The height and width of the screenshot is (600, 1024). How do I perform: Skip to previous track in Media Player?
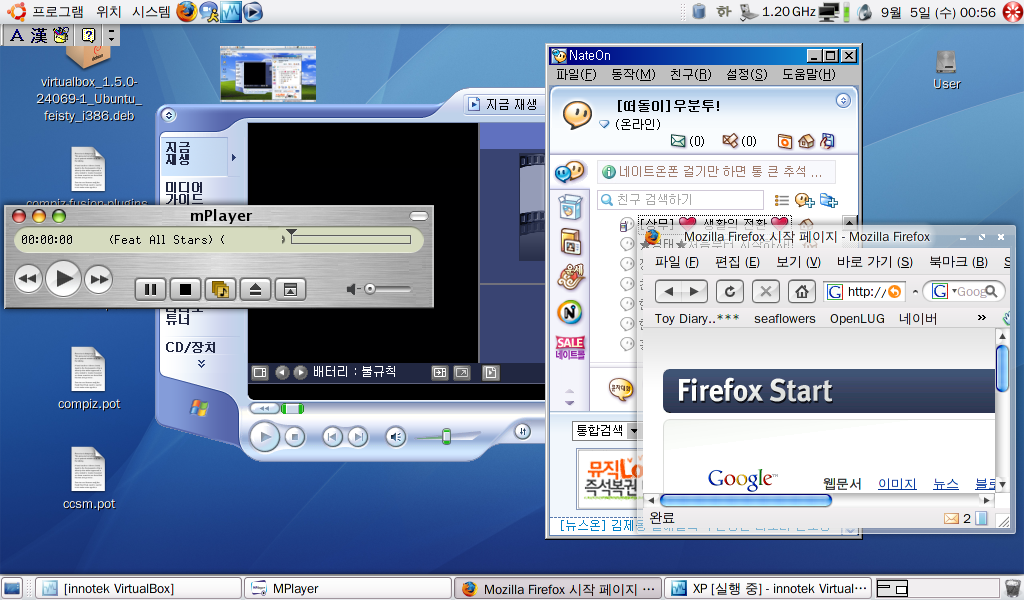pyautogui.click(x=332, y=437)
